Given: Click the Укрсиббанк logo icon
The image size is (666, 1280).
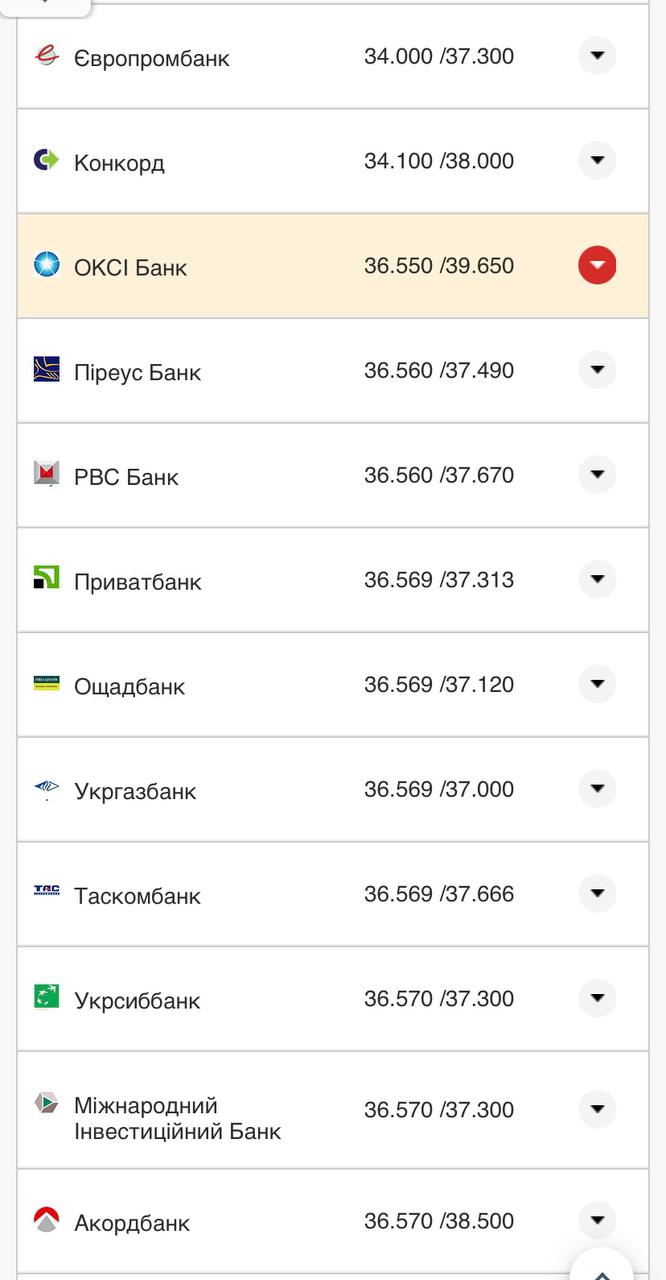Looking at the screenshot, I should (47, 997).
